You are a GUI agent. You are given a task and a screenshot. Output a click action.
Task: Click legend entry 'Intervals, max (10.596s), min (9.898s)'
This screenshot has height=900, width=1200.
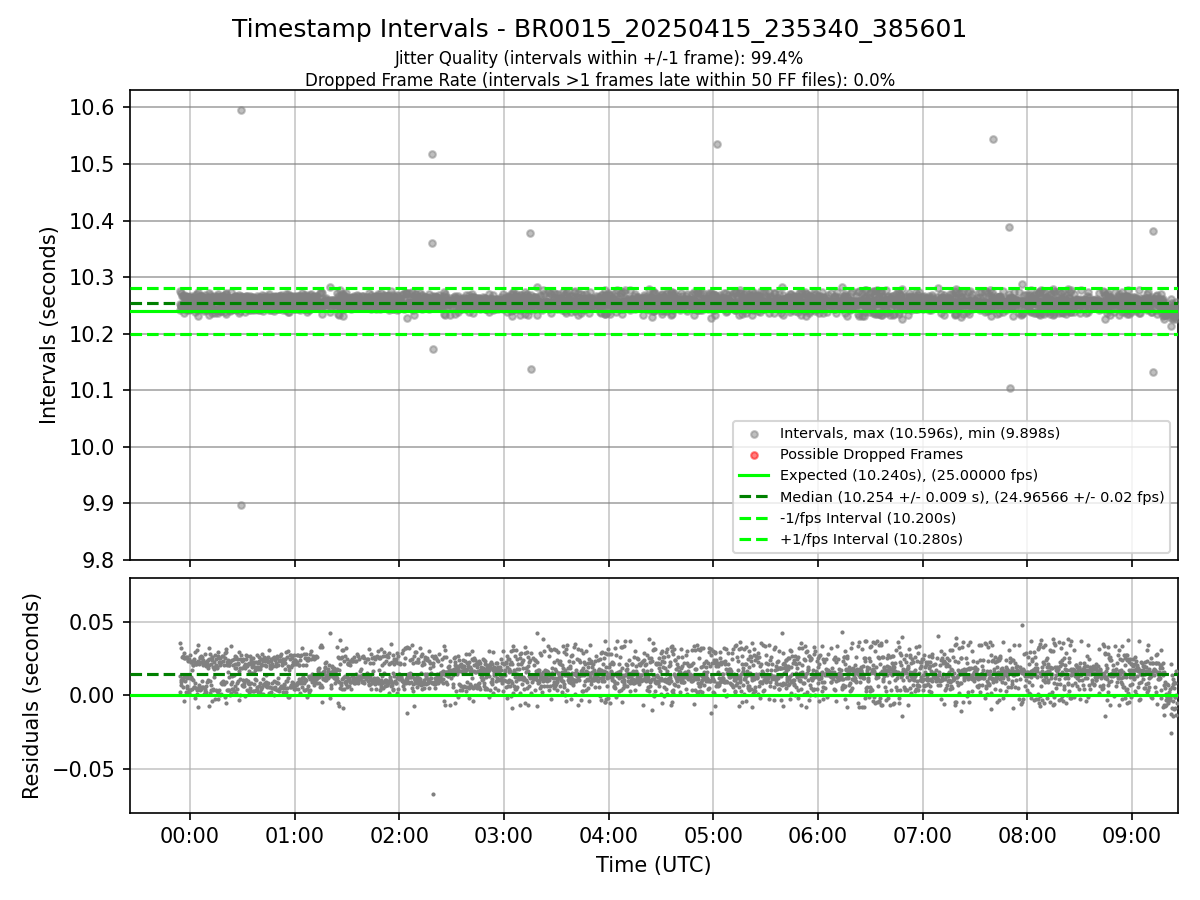[x=919, y=433]
